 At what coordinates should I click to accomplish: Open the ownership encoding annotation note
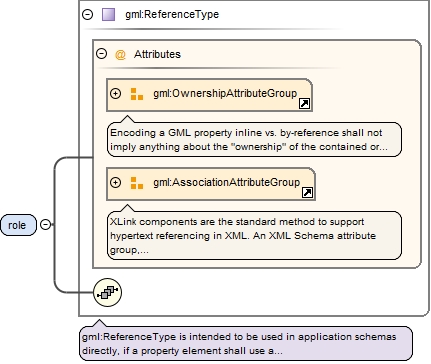(x=254, y=139)
